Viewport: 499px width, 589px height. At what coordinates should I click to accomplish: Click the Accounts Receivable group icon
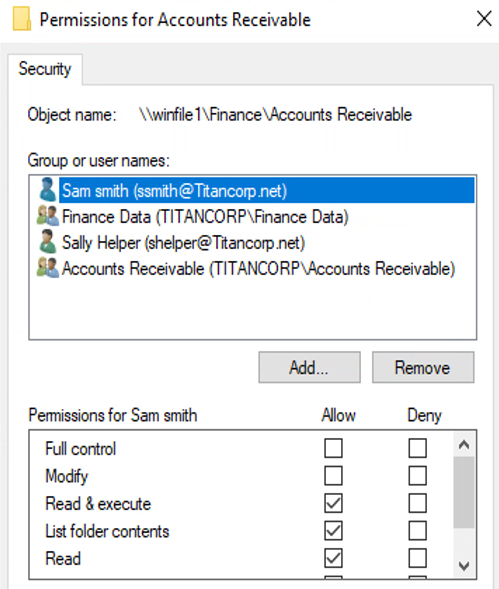tap(48, 267)
